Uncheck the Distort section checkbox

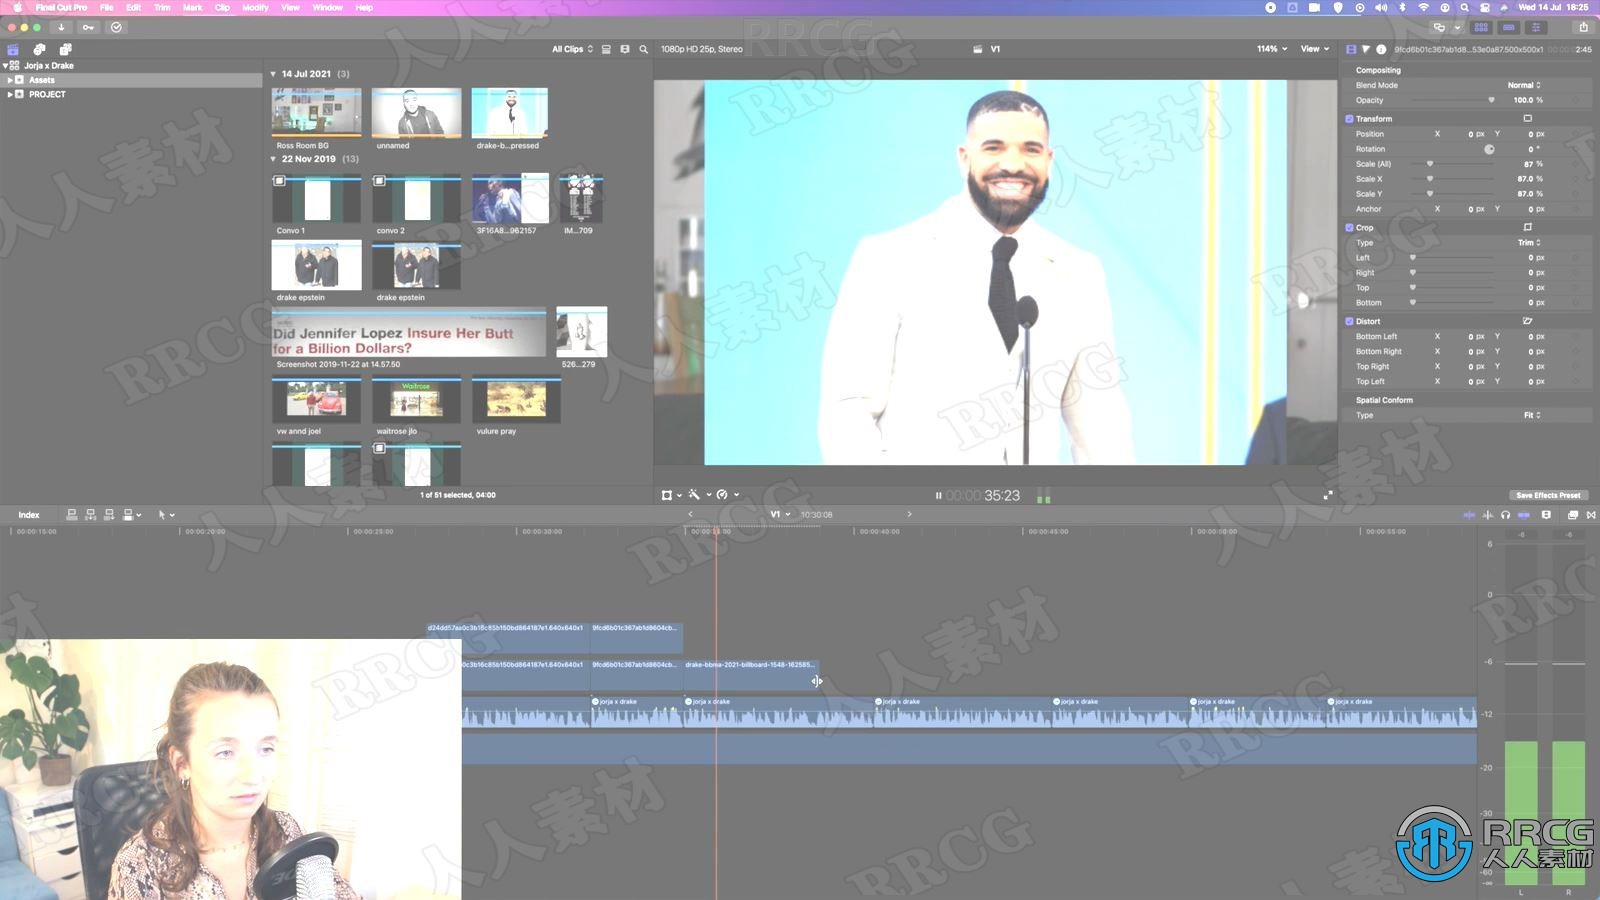coord(1349,322)
